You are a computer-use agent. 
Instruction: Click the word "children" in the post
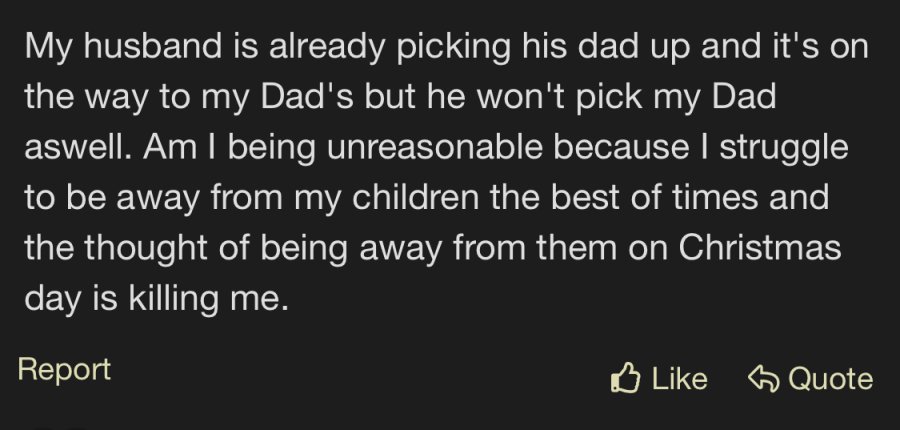click(x=416, y=197)
